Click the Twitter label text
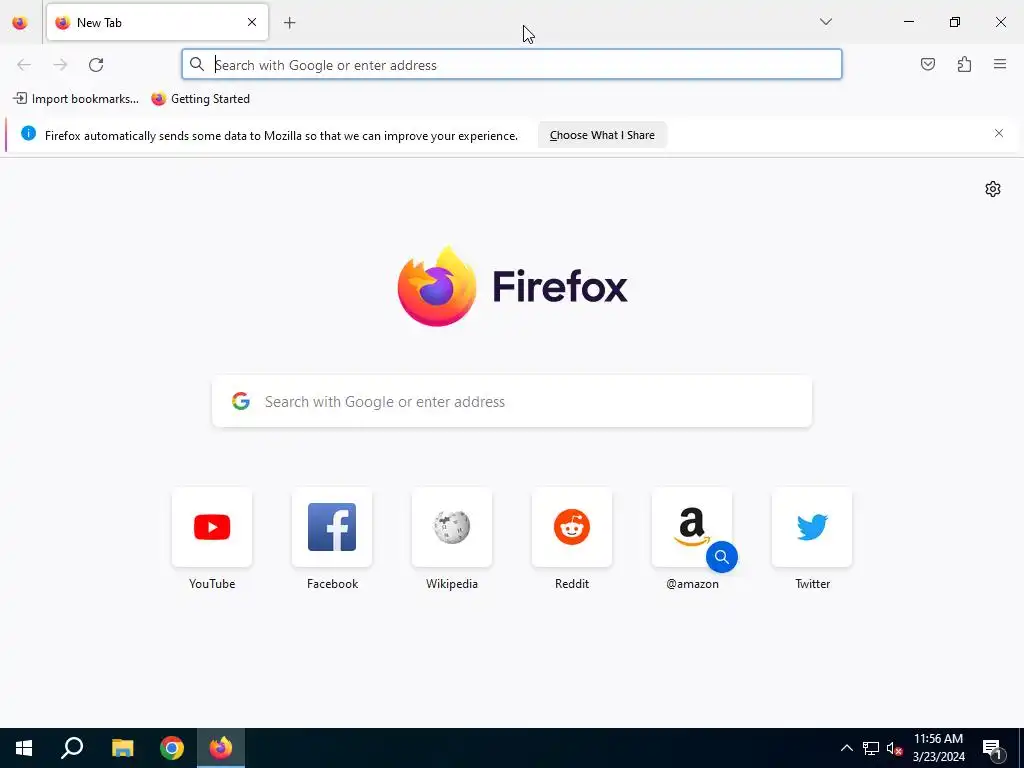This screenshot has width=1024, height=768. point(812,584)
